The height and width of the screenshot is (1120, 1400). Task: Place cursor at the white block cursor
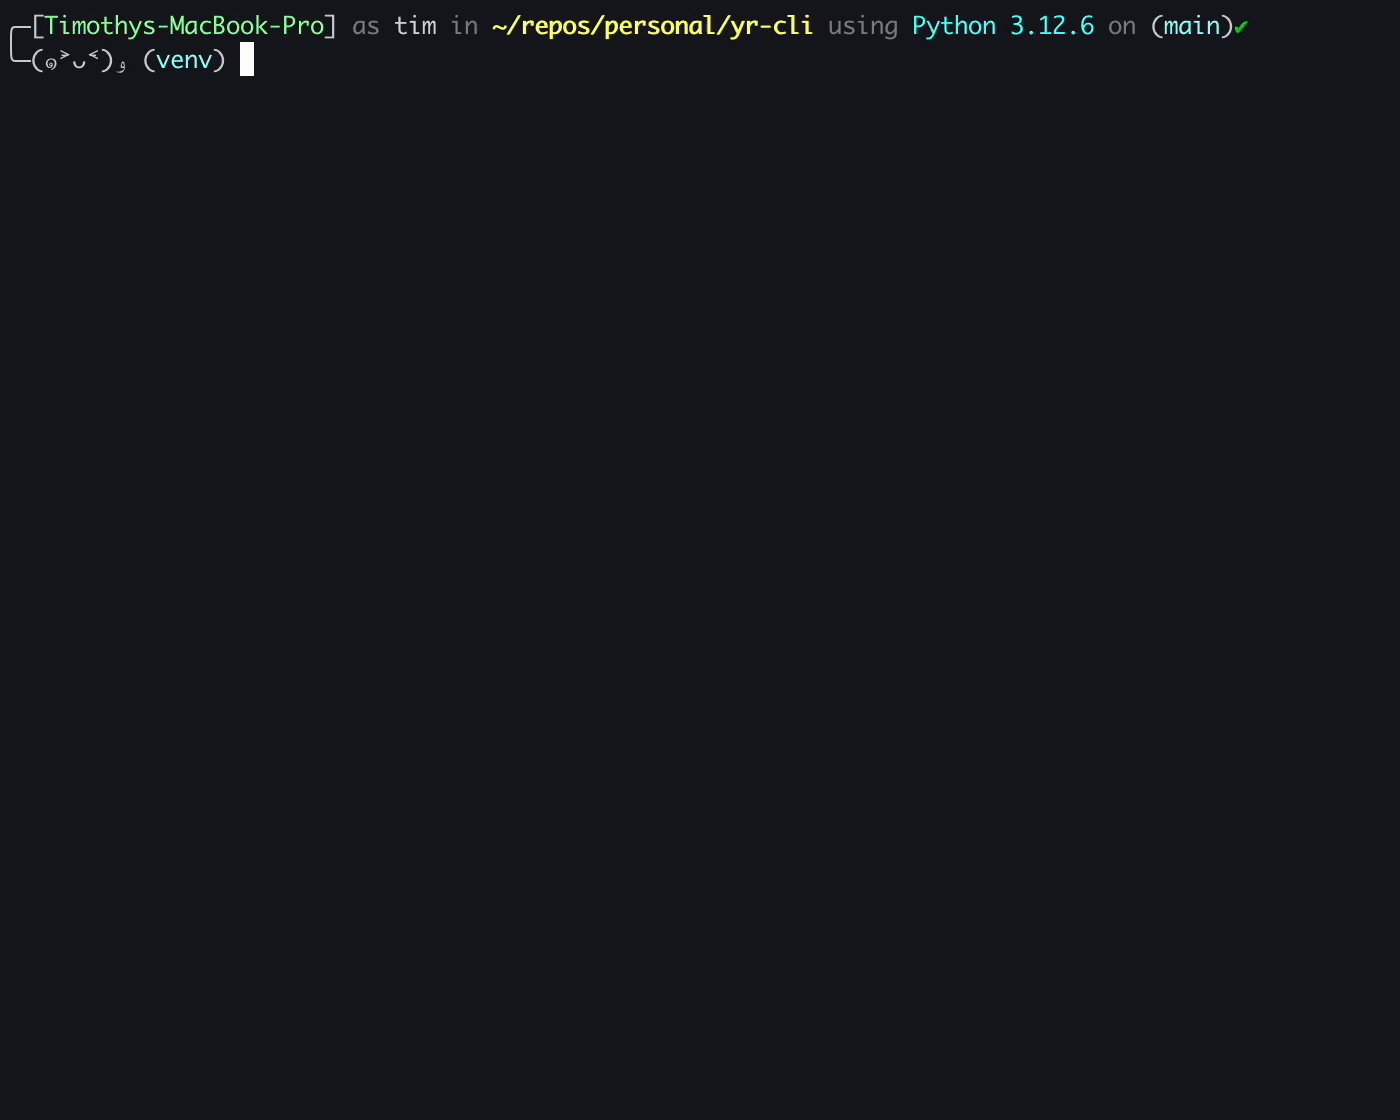247,60
